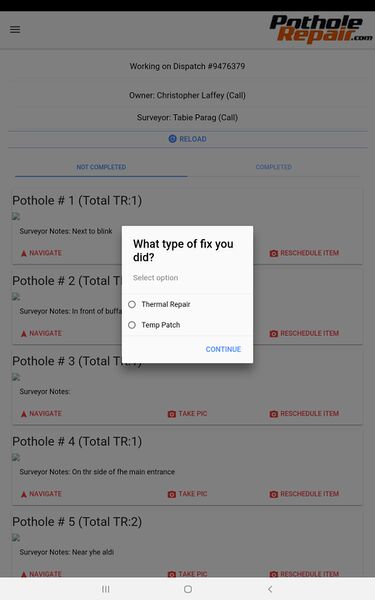Click the PotholeRepair.com logo
The image size is (375, 600).
click(x=321, y=29)
